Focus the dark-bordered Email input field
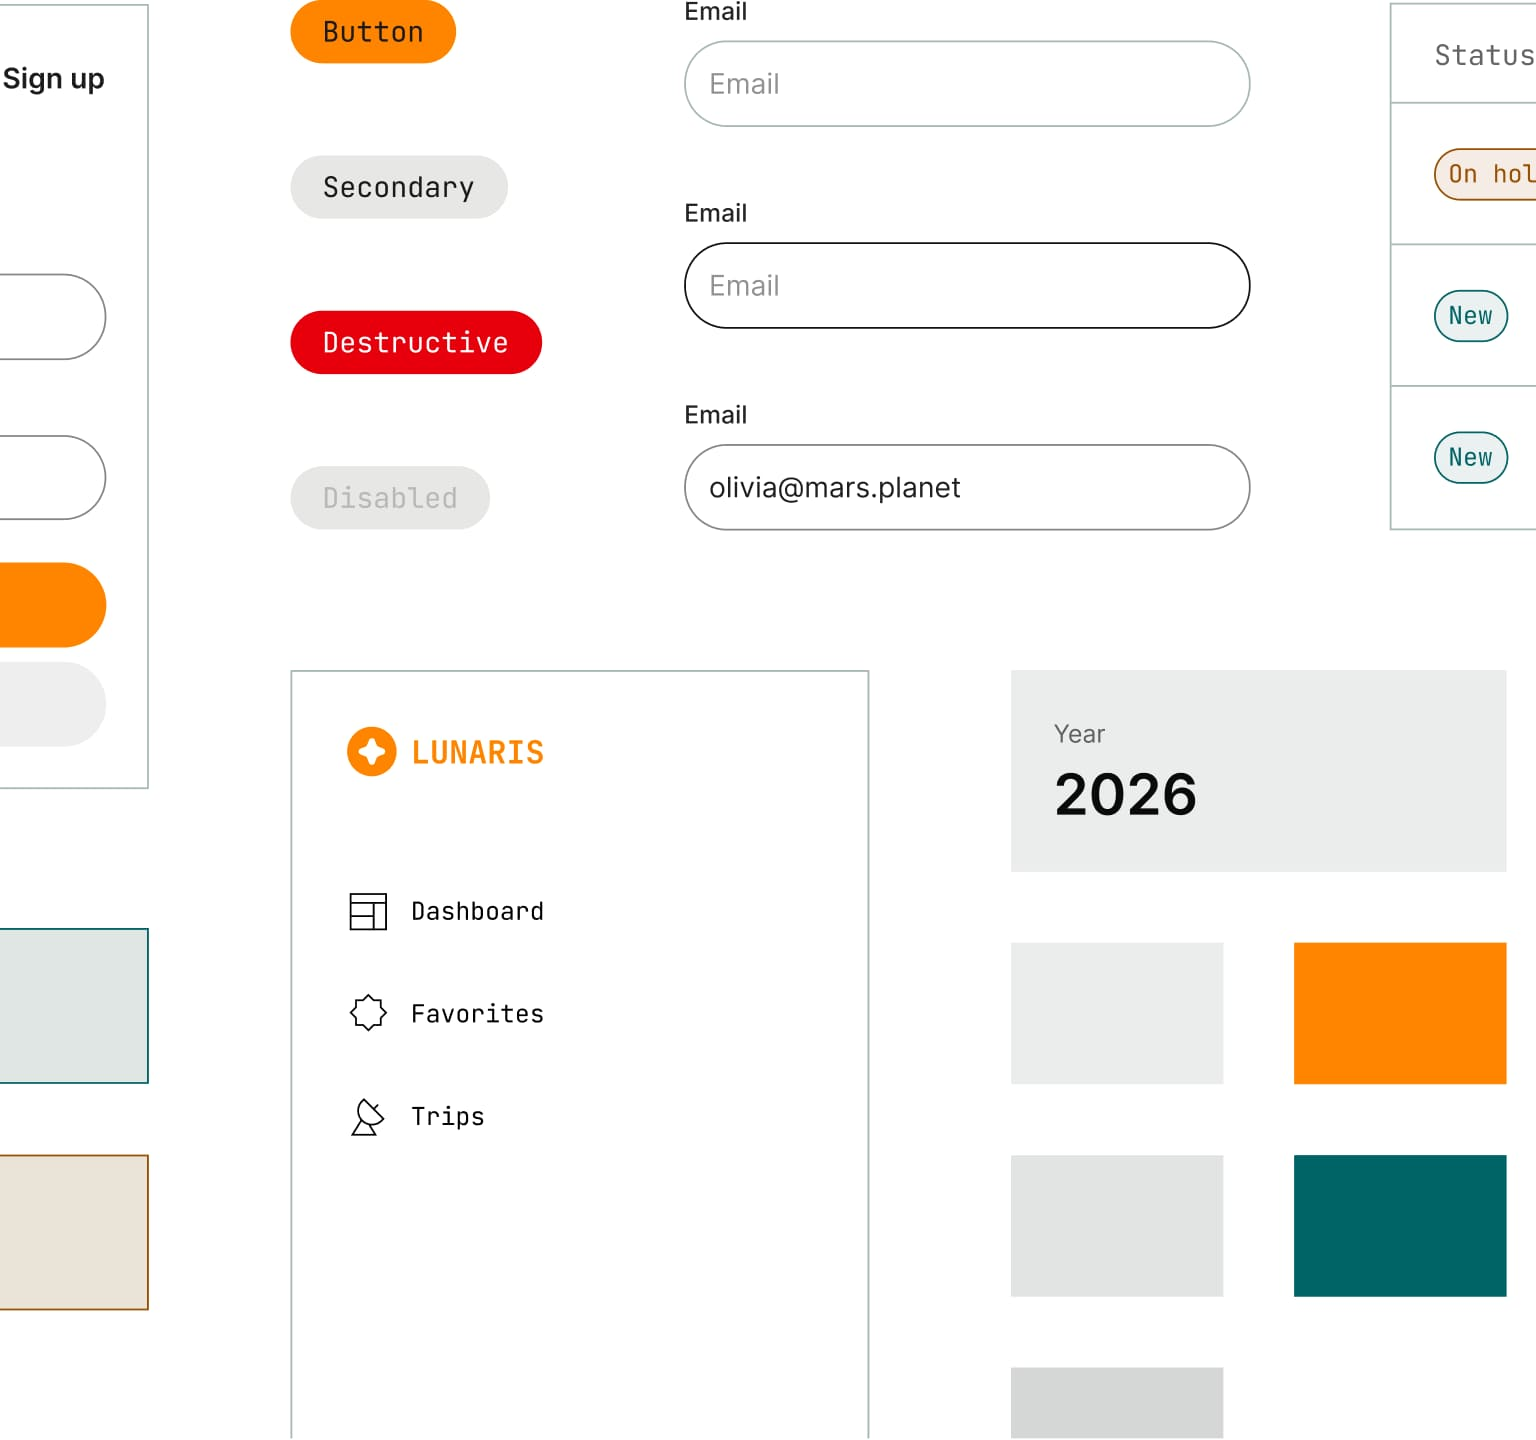The width and height of the screenshot is (1536, 1440). point(966,286)
